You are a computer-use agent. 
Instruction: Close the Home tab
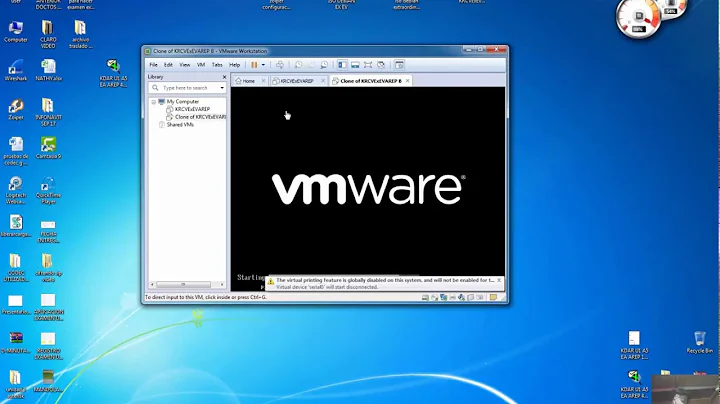[x=264, y=81]
